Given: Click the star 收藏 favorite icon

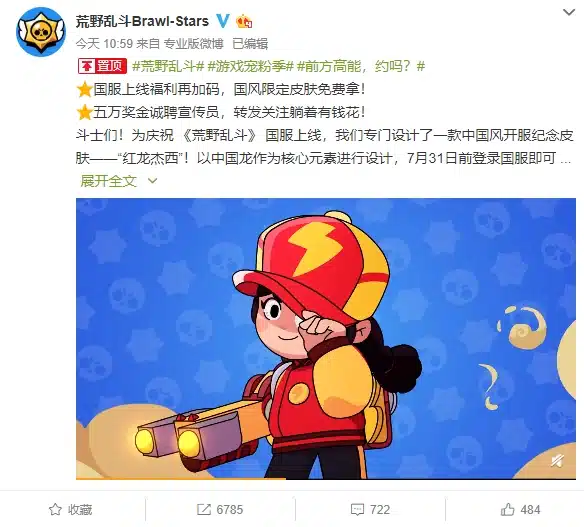Looking at the screenshot, I should coord(55,509).
